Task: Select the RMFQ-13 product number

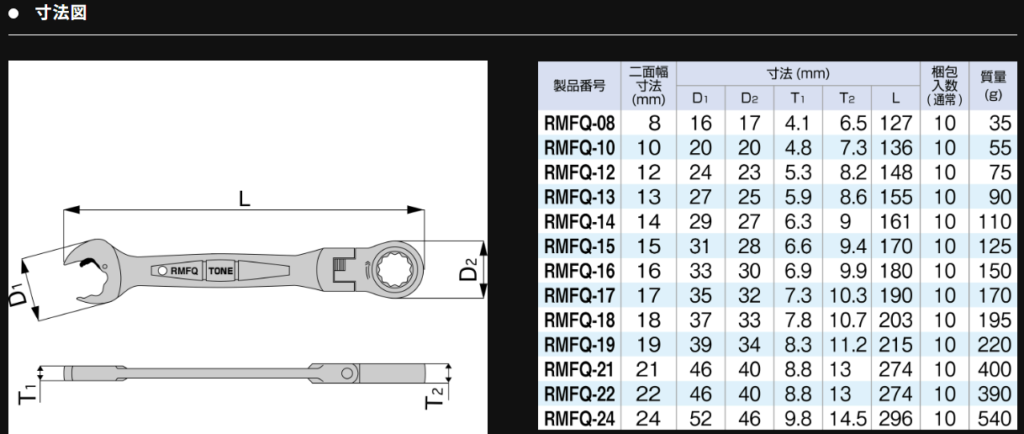Action: pos(579,197)
